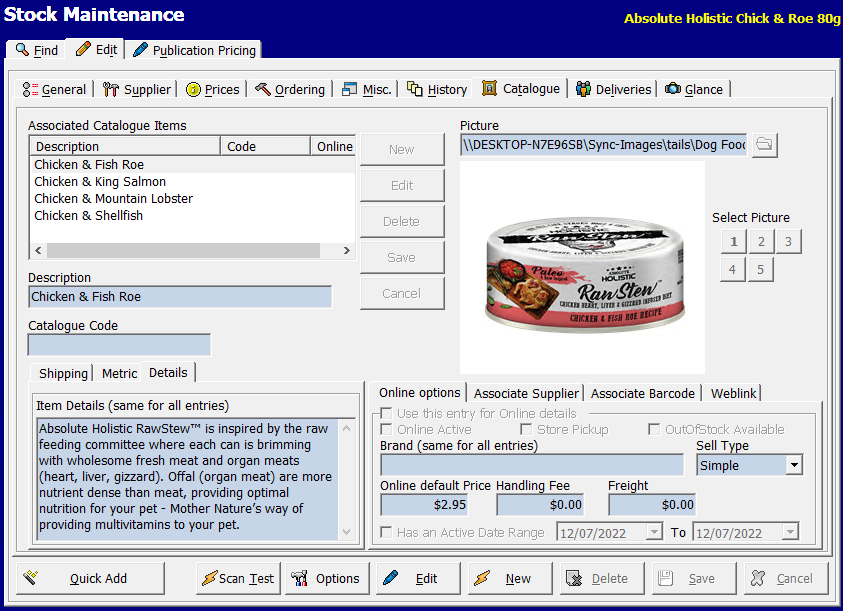Click the Scan Test lightning button

click(x=237, y=578)
